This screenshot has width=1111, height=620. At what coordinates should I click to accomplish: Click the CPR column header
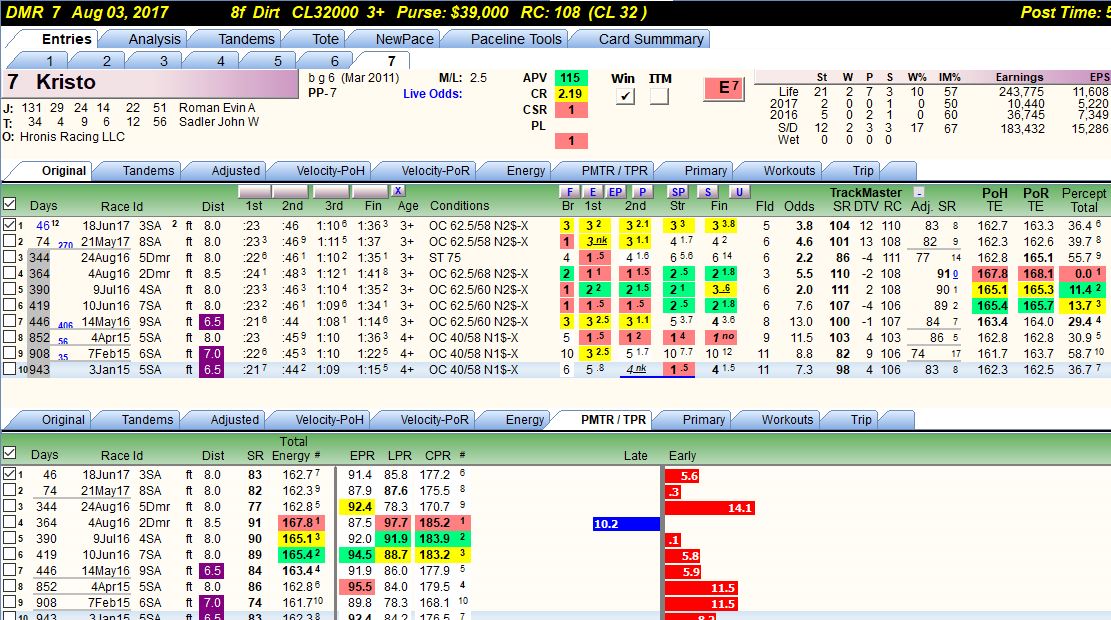click(x=437, y=456)
